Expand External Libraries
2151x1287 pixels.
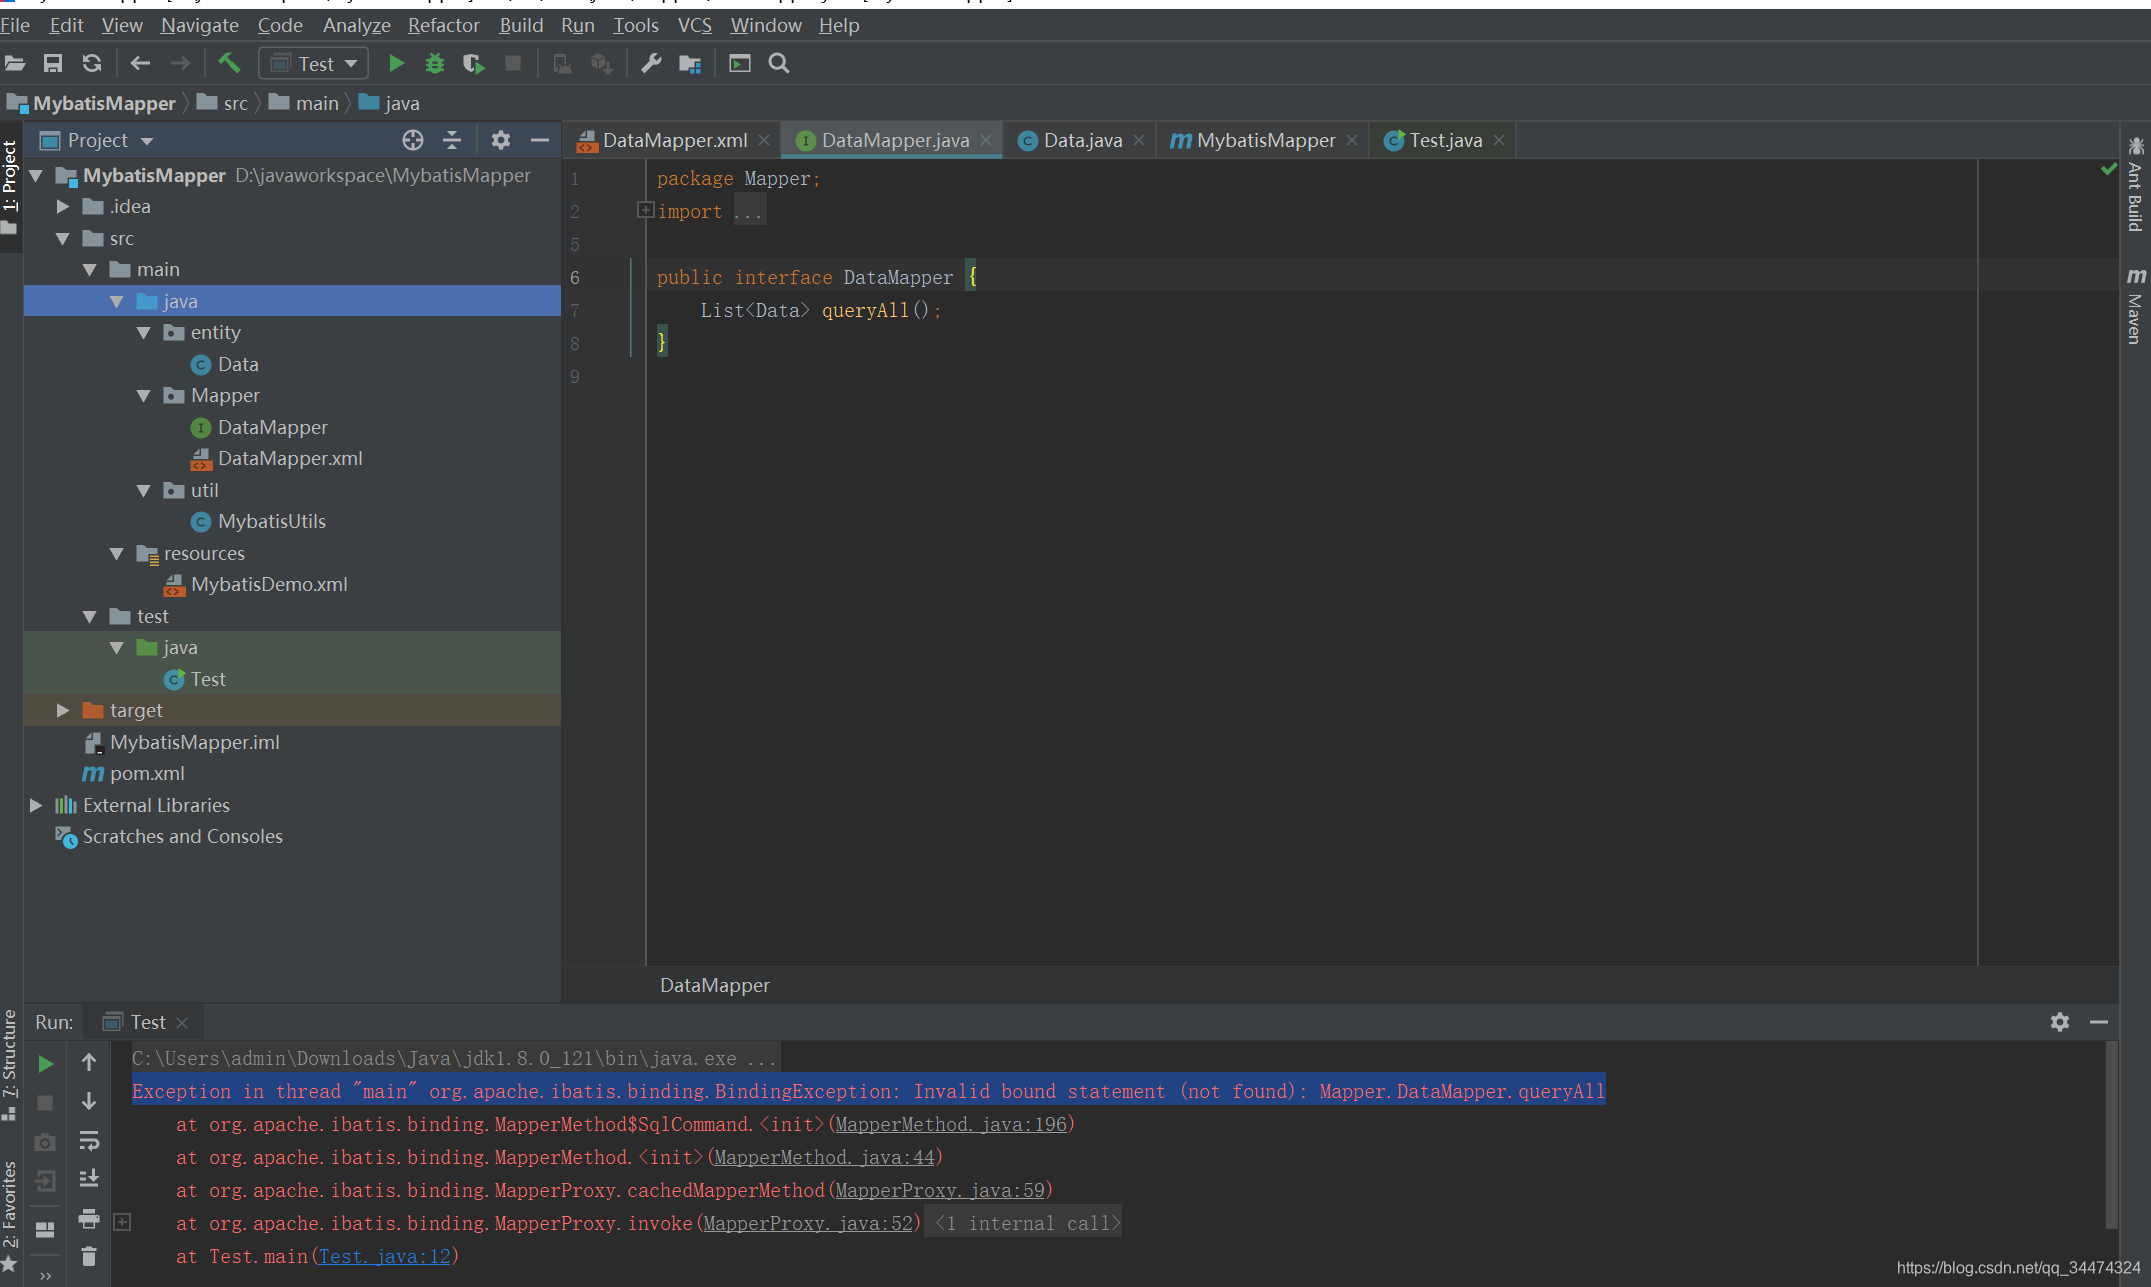click(x=36, y=806)
